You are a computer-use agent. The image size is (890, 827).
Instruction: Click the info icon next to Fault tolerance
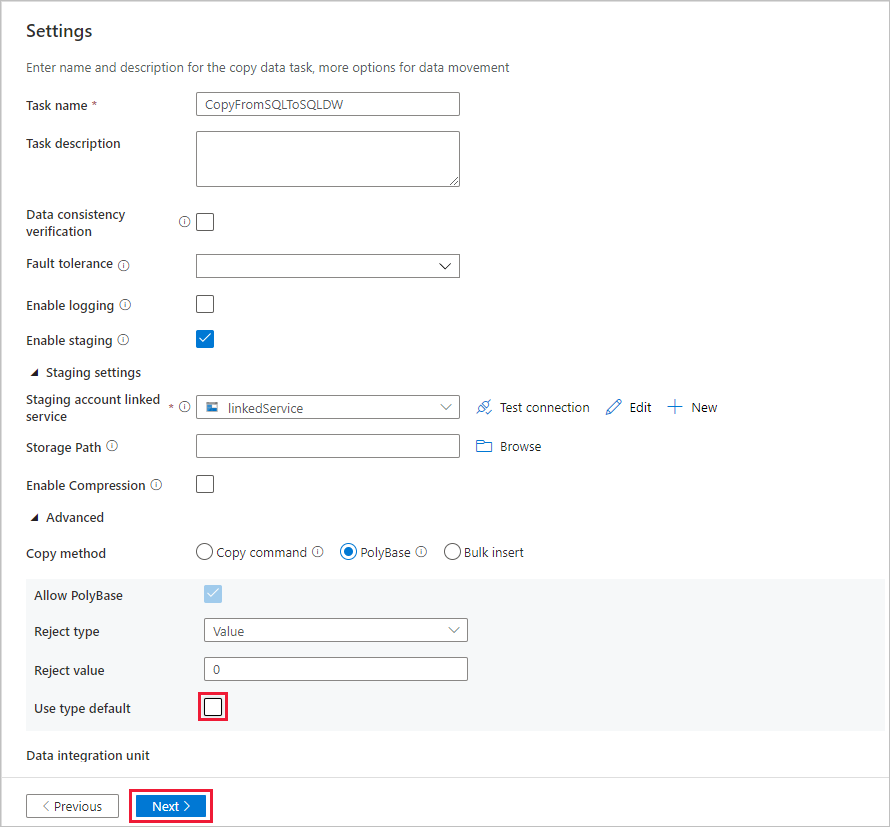(123, 265)
